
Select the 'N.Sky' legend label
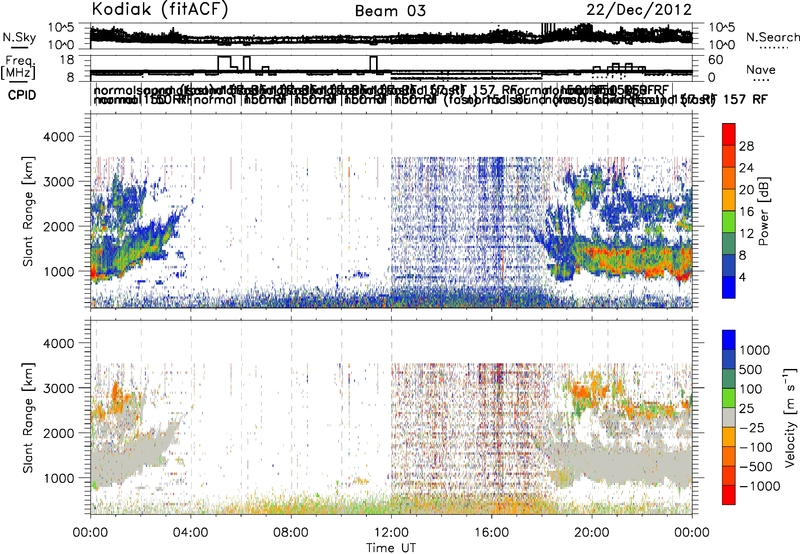19,37
